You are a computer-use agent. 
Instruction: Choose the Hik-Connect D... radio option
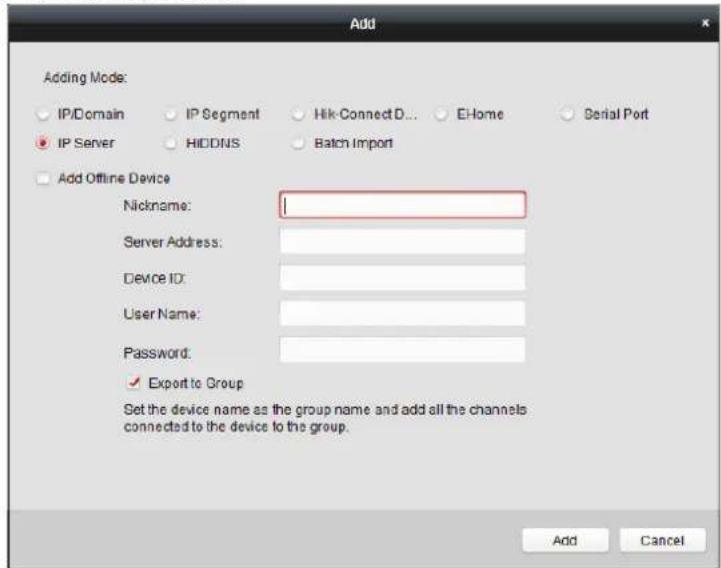(298, 114)
